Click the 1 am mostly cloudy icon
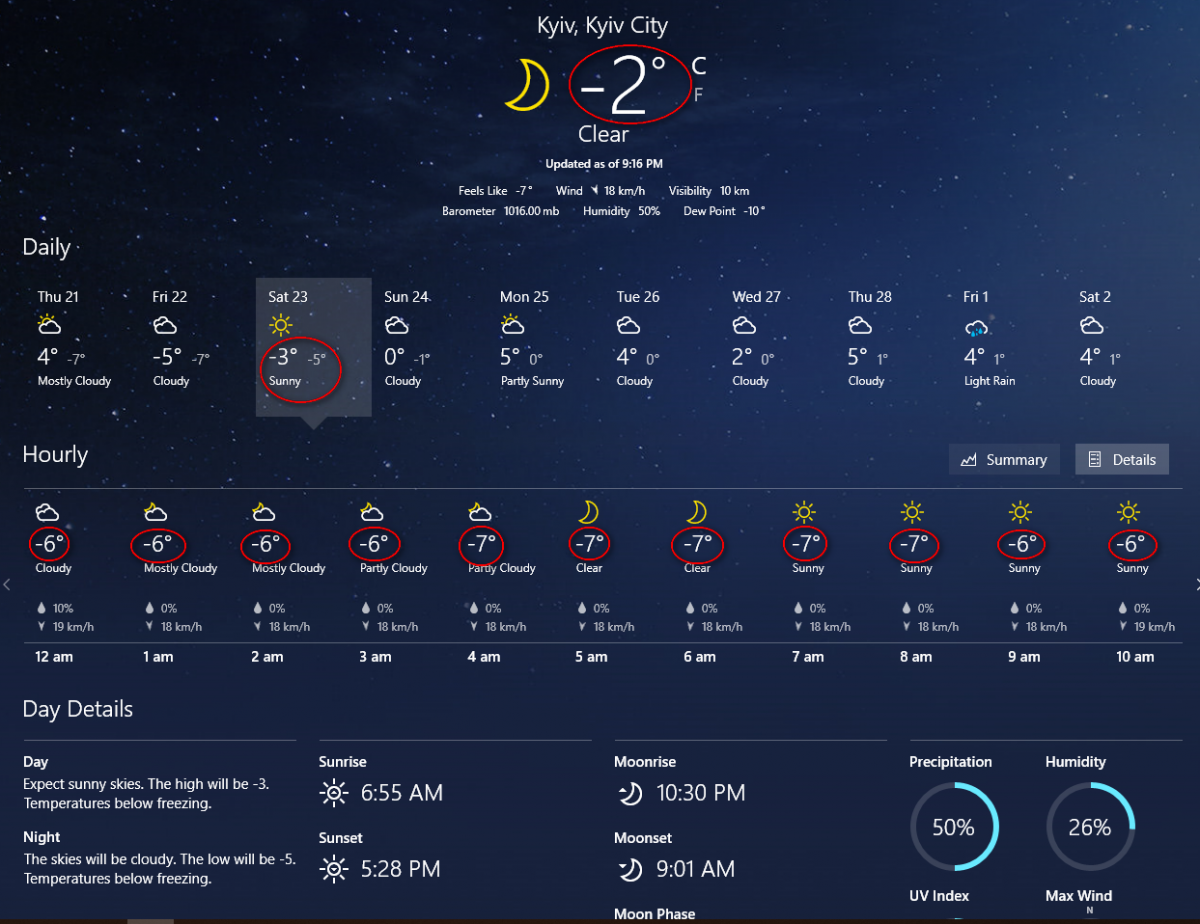1200x924 pixels. coord(155,512)
